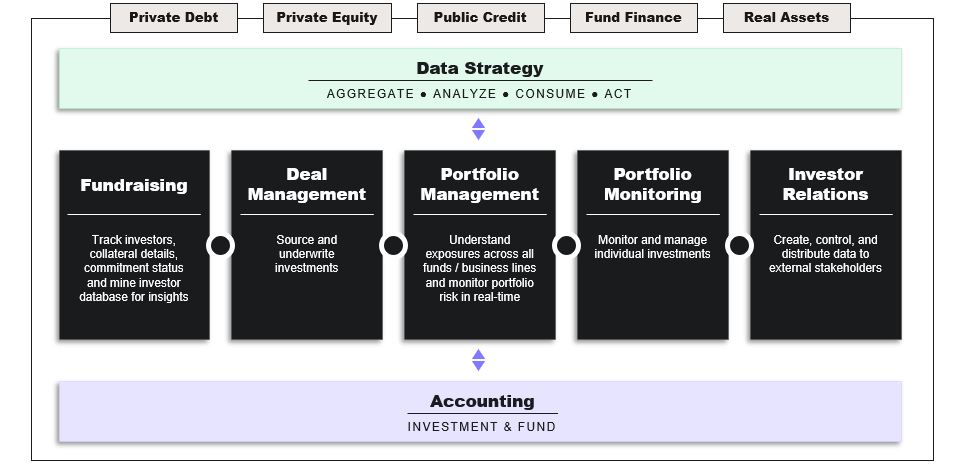964x476 pixels.
Task: Open the Investor Relations card
Action: click(x=826, y=245)
